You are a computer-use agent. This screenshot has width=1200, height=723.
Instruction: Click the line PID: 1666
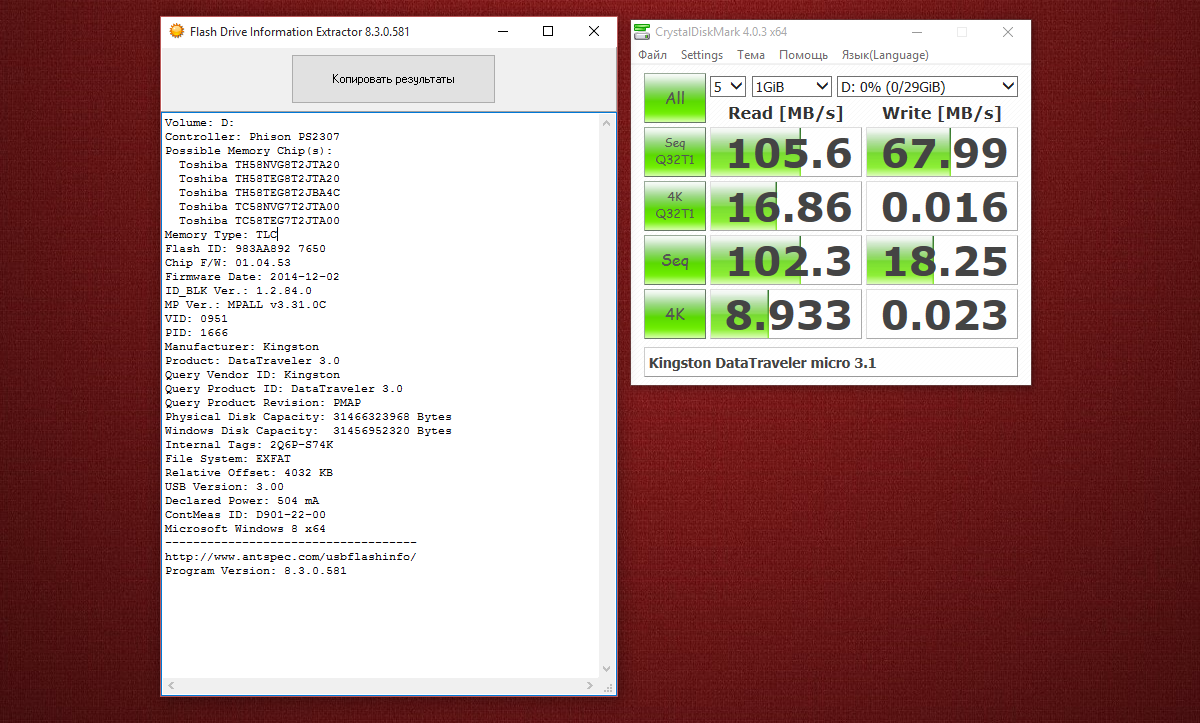coord(196,332)
